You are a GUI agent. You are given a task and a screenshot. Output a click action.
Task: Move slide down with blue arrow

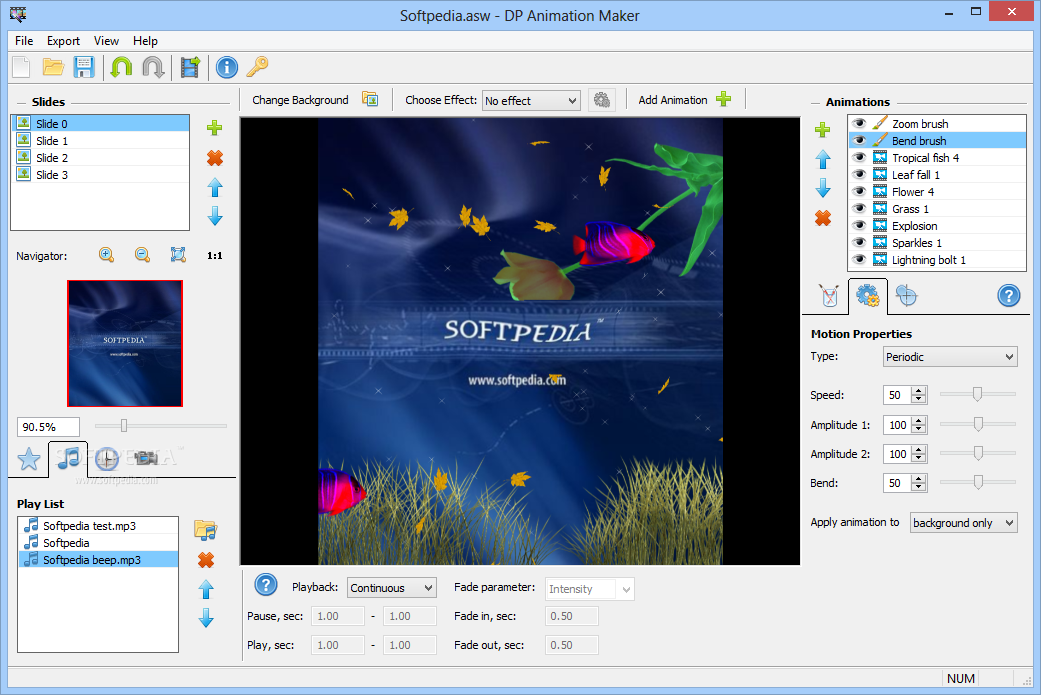(x=214, y=216)
